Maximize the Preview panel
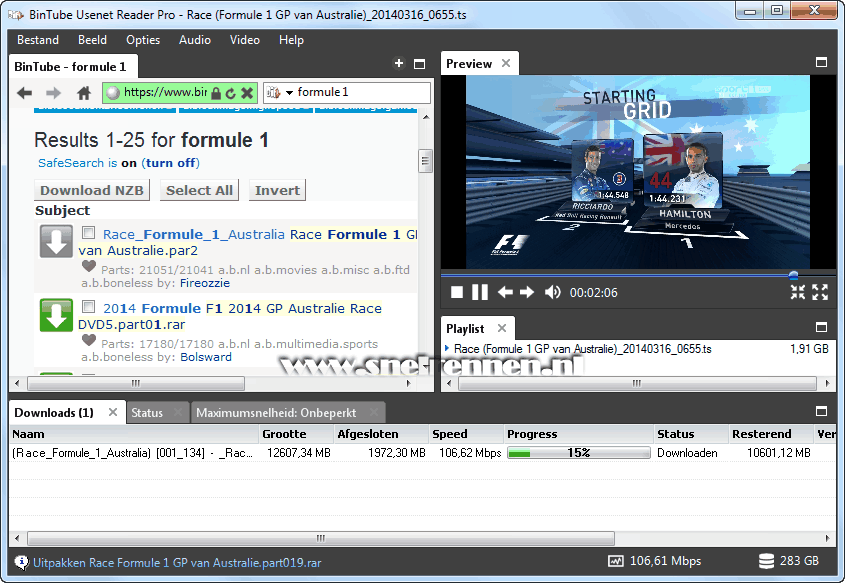 tap(821, 63)
